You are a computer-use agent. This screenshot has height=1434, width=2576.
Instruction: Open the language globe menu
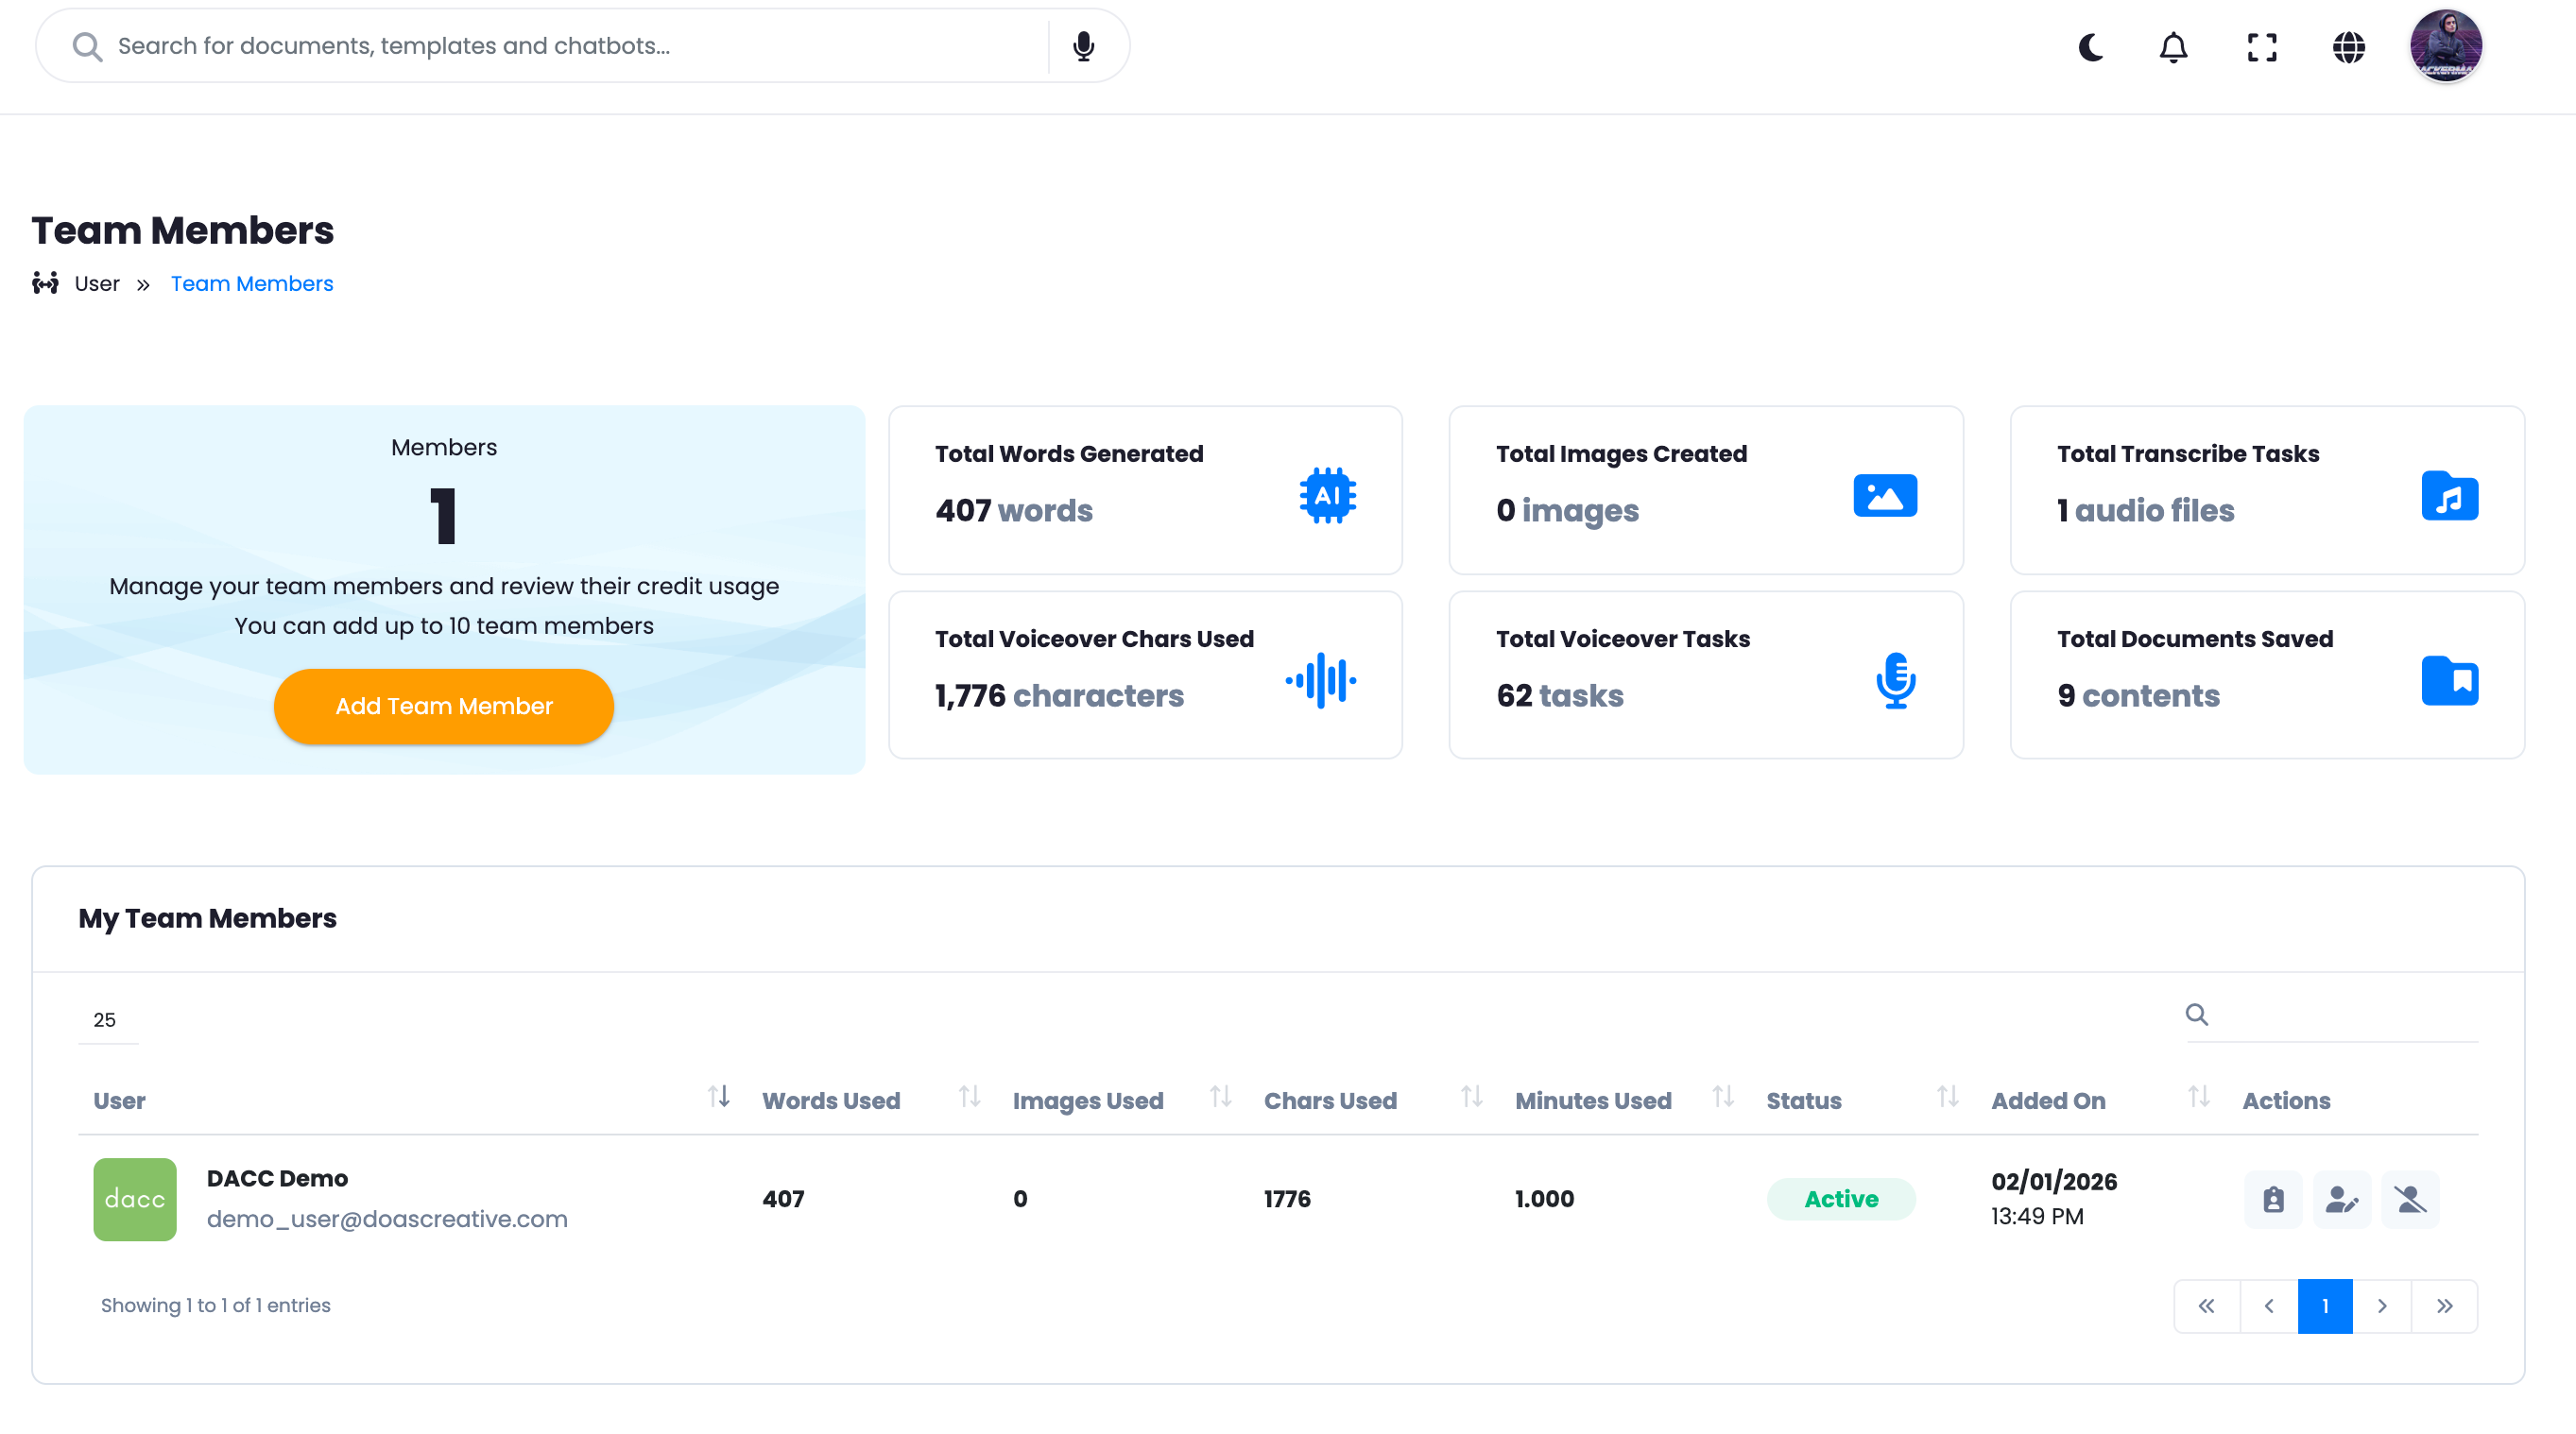2348,47
